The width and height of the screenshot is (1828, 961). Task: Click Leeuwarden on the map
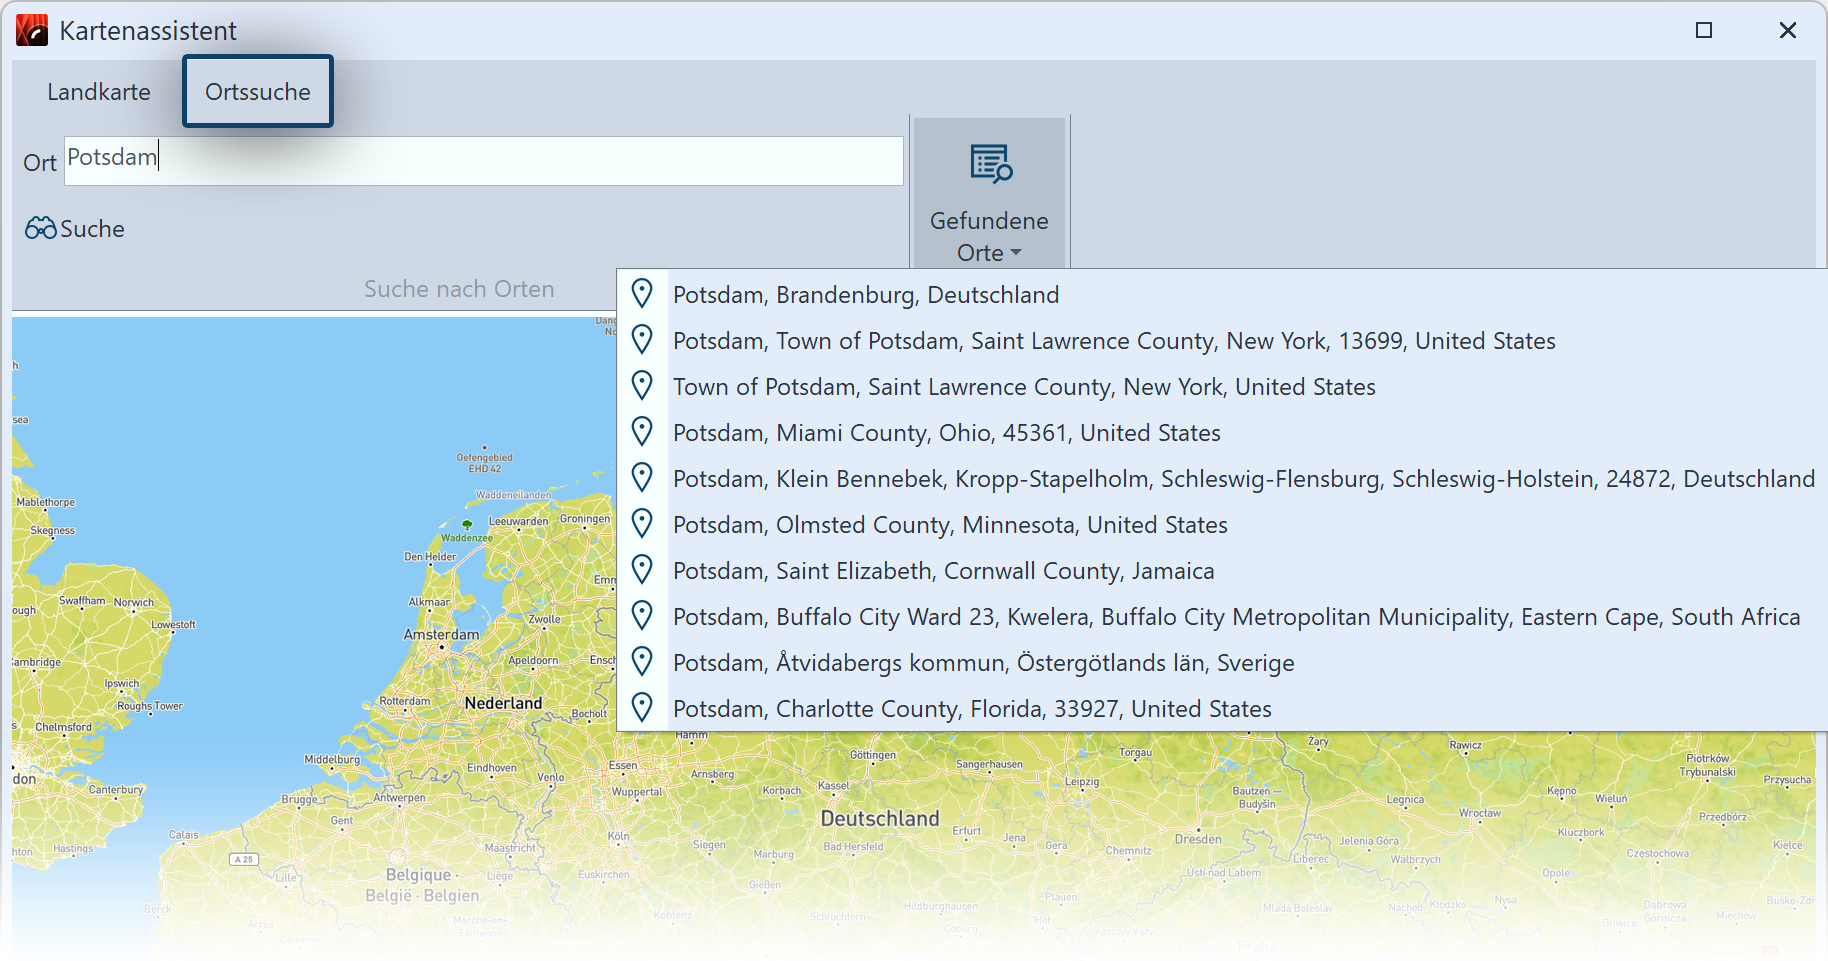518,521
